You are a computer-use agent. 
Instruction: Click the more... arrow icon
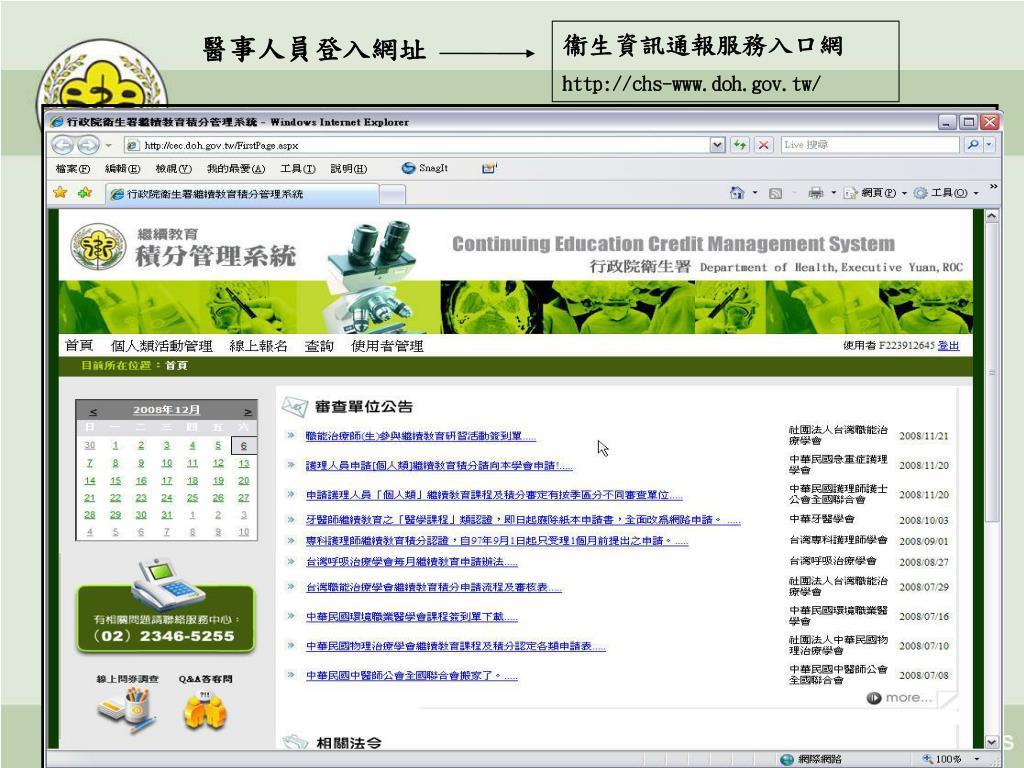[873, 698]
